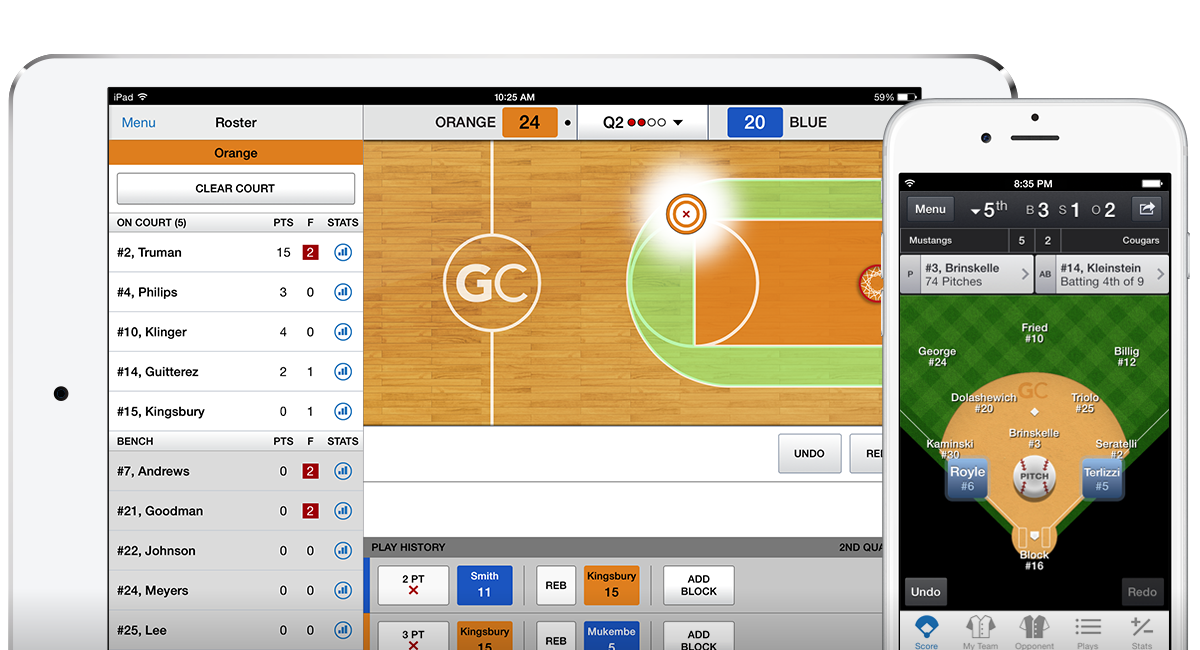
Task: Tap the missed shot marker on court
Action: pyautogui.click(x=686, y=213)
